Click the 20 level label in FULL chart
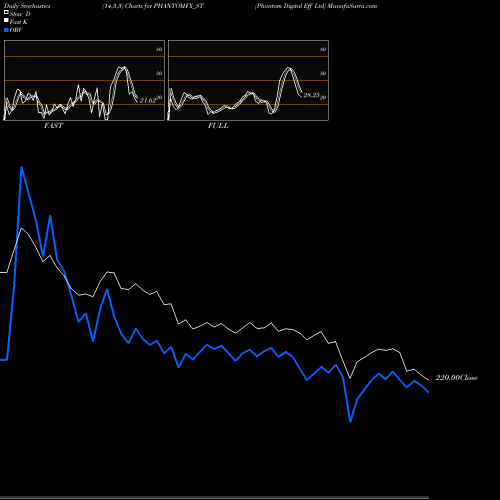500x500 pixels. [323, 97]
